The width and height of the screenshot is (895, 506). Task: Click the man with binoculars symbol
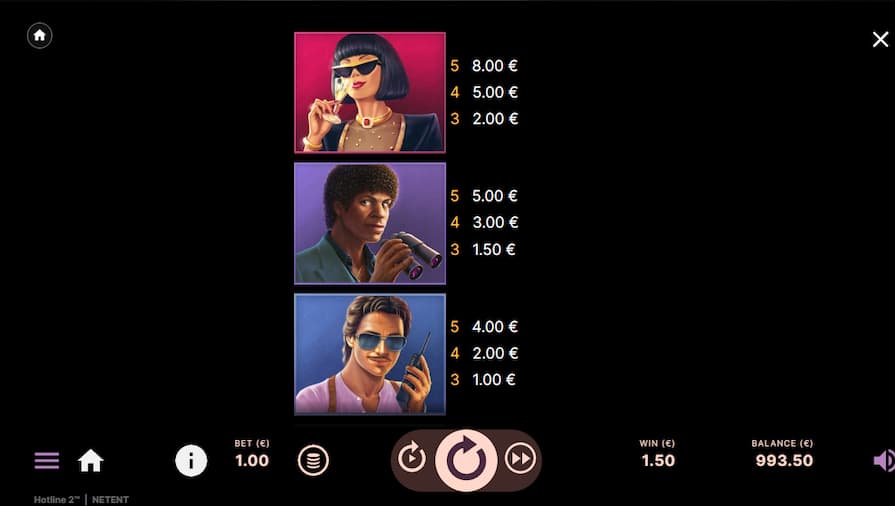tap(370, 223)
